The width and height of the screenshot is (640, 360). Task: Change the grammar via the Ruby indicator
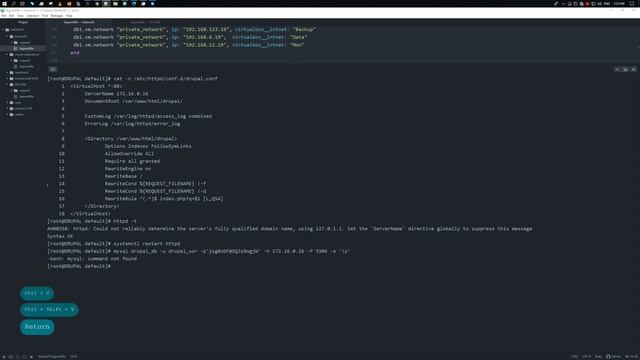click(x=599, y=356)
